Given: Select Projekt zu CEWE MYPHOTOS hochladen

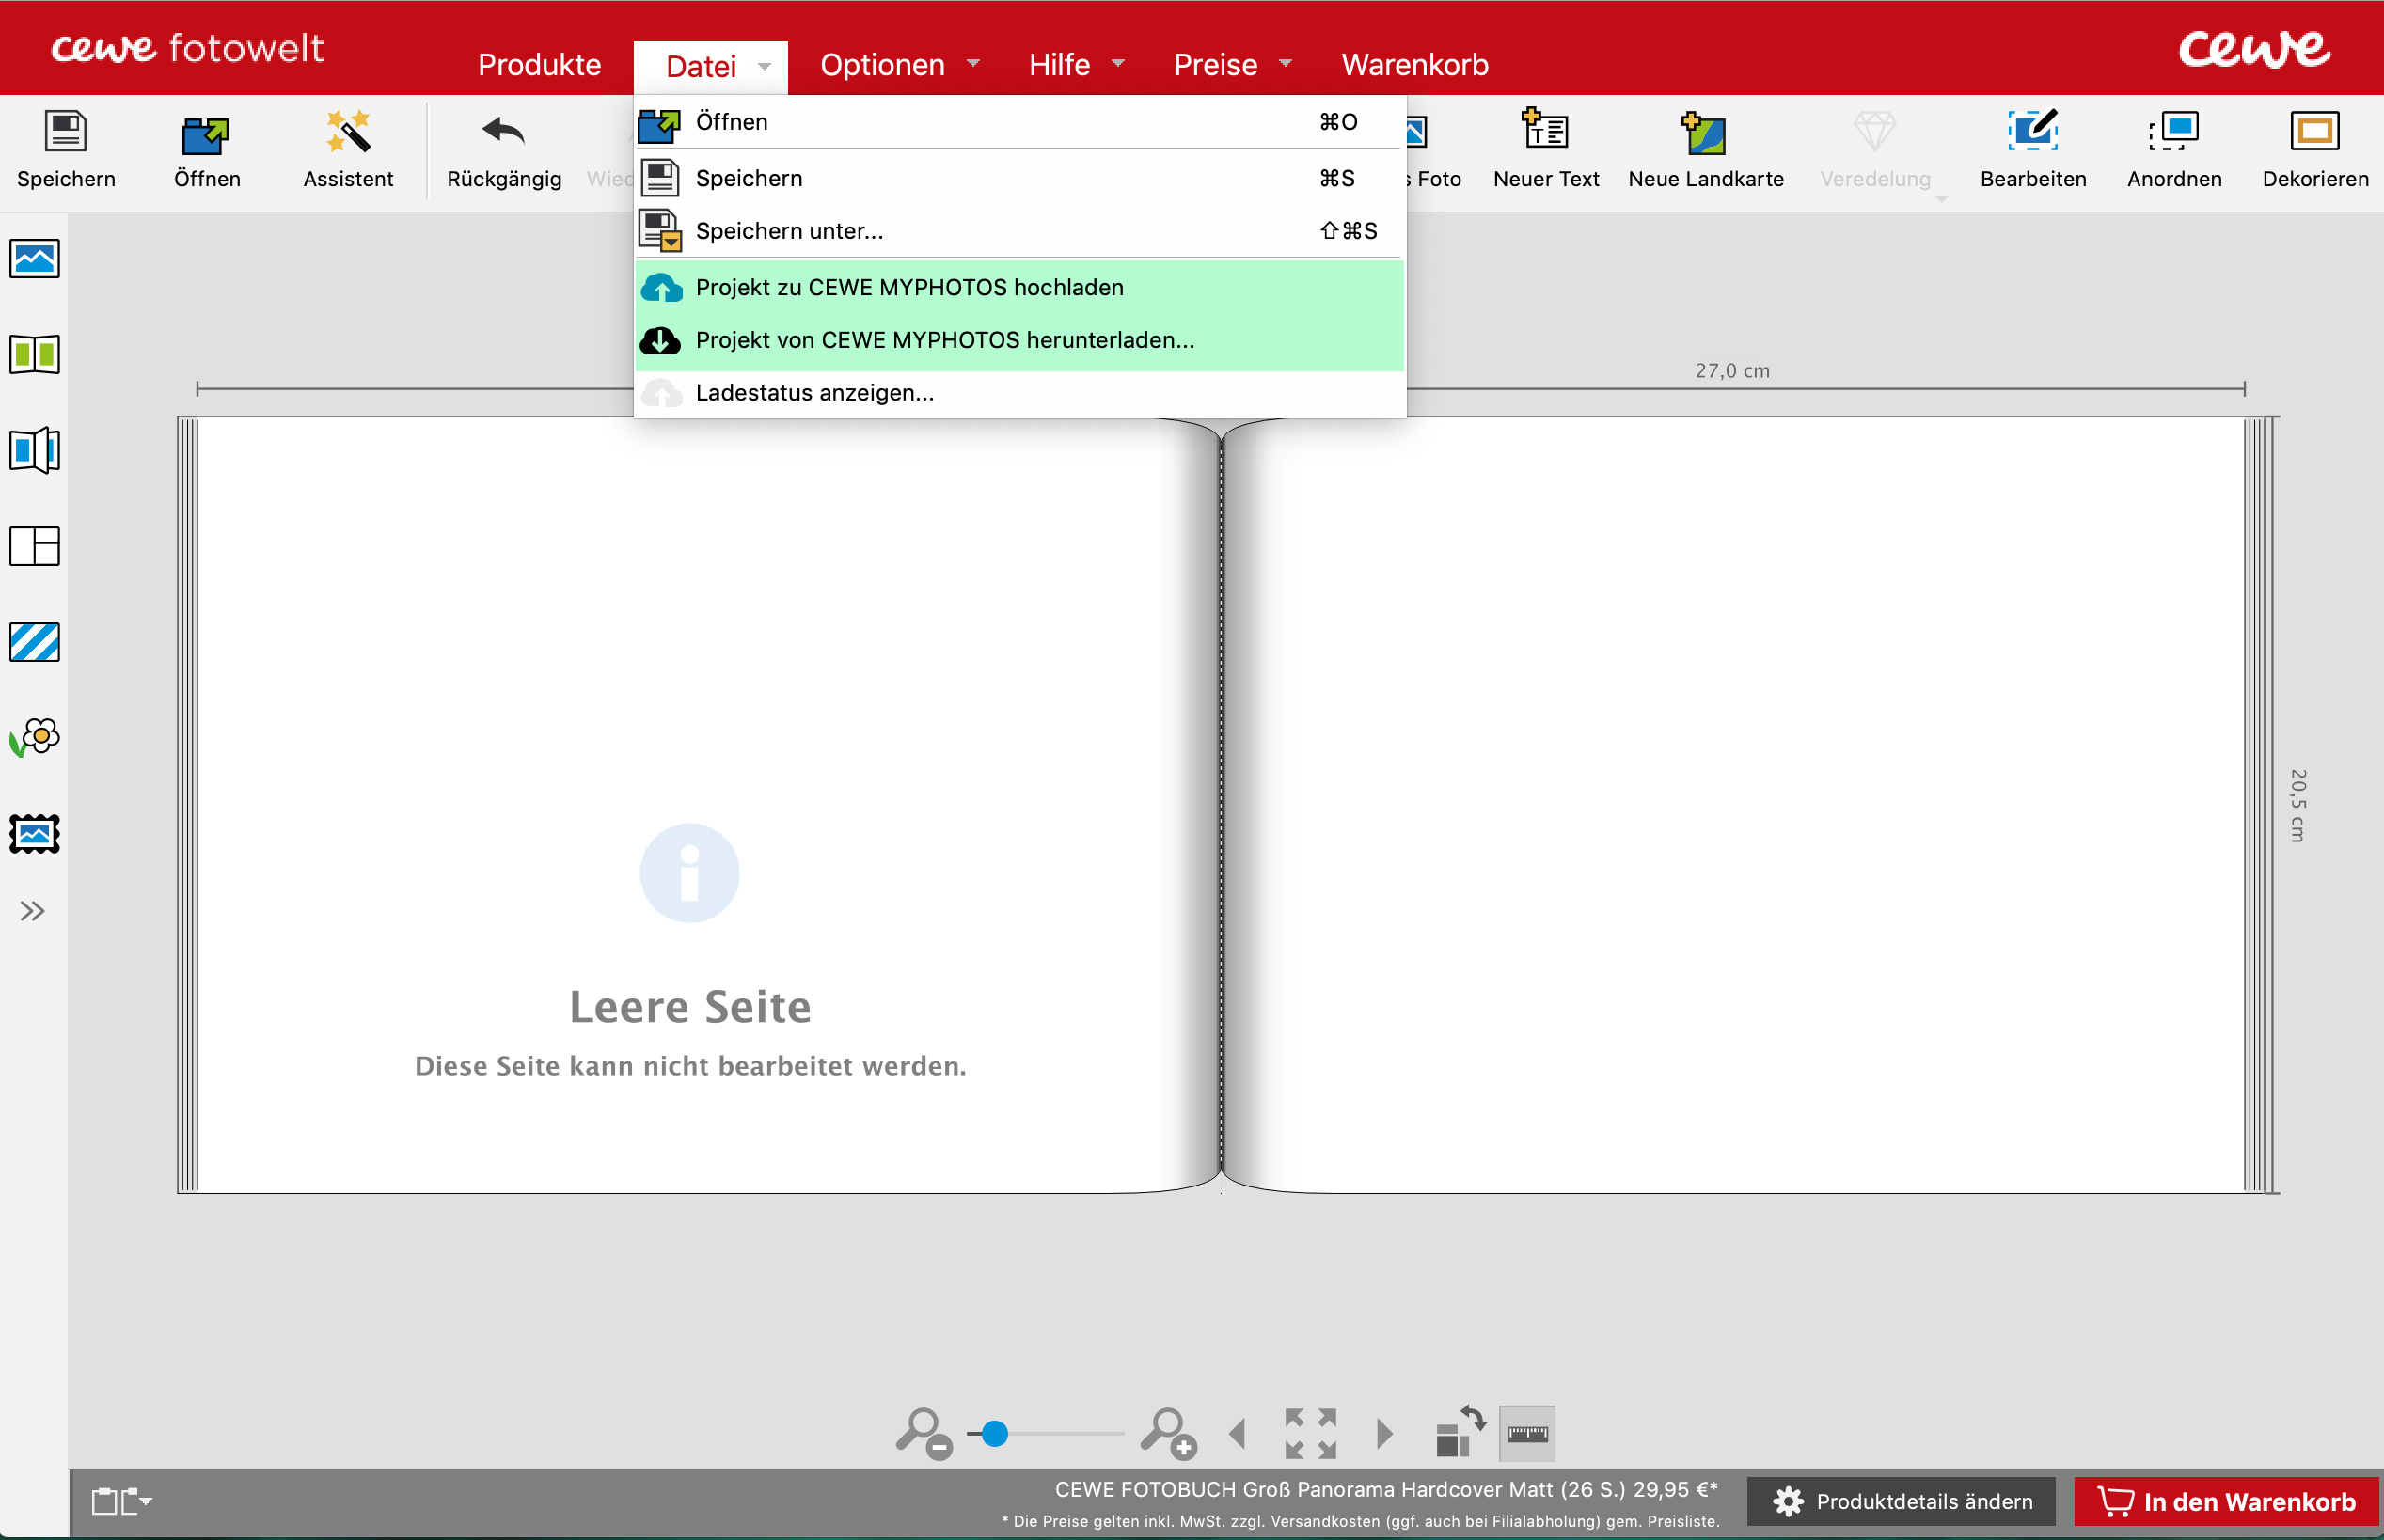Looking at the screenshot, I should coord(909,288).
